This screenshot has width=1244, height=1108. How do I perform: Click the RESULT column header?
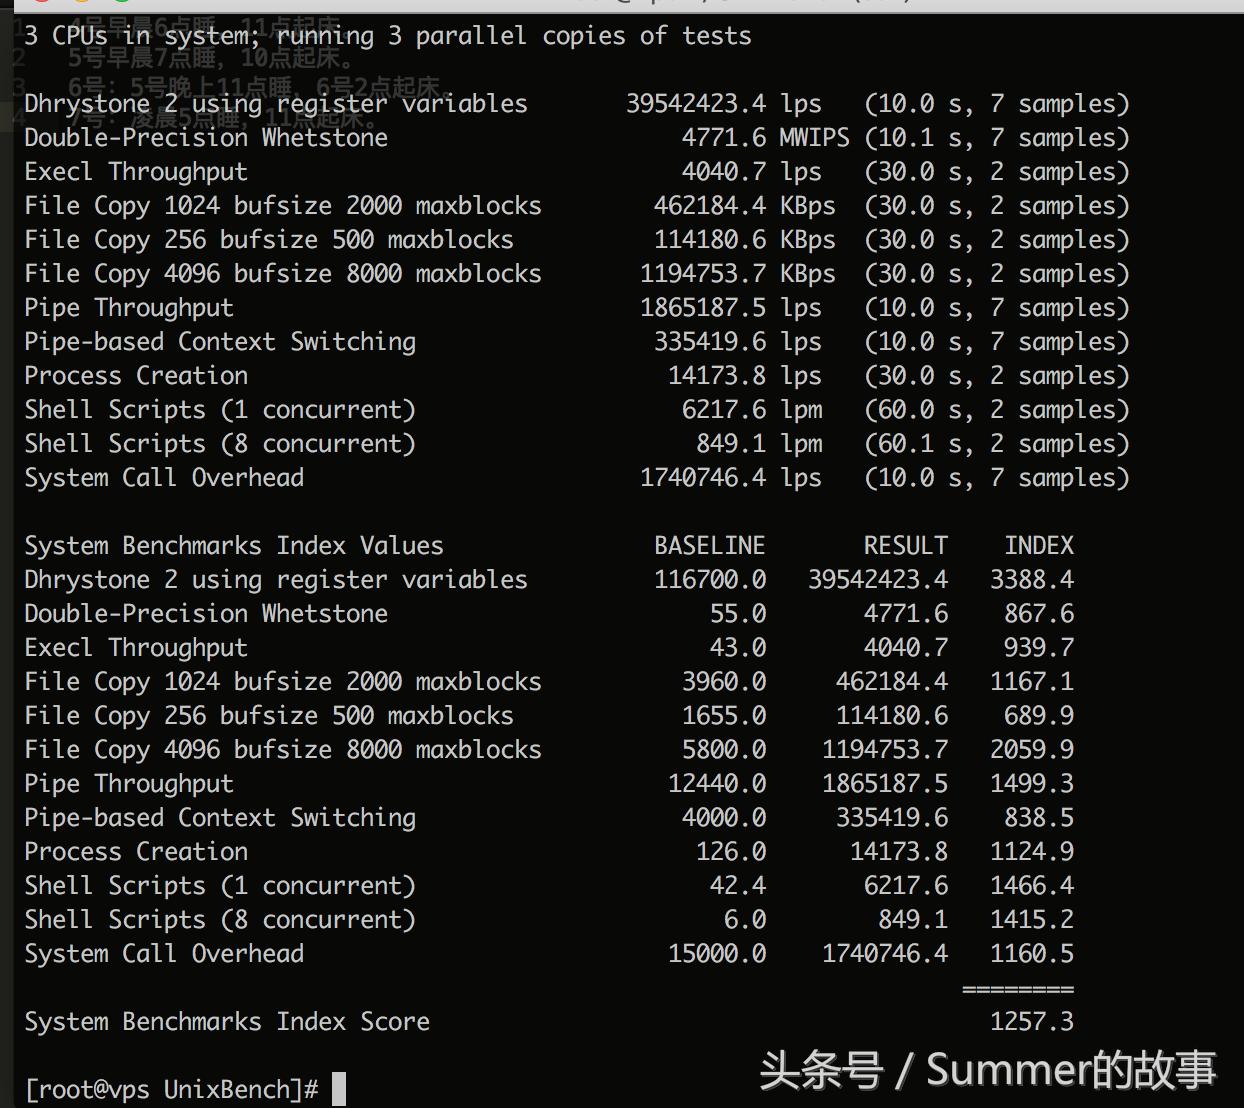pyautogui.click(x=905, y=545)
